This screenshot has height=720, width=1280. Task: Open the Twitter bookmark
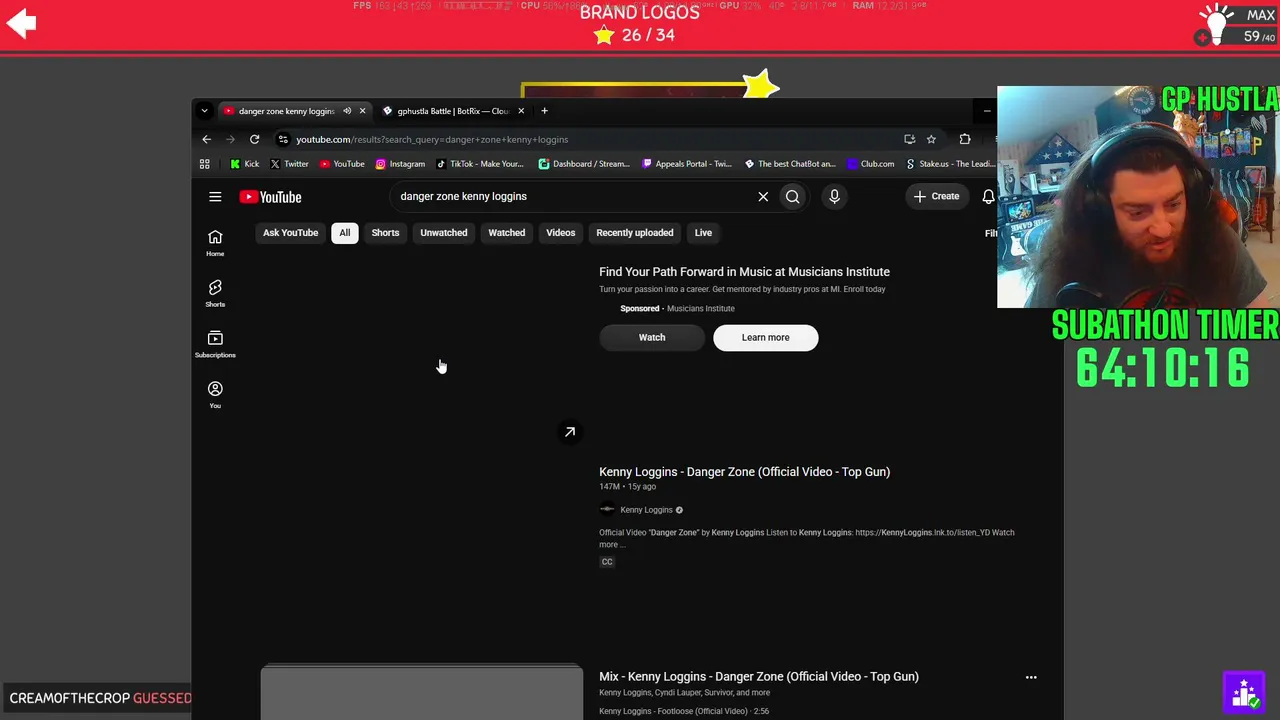point(289,164)
